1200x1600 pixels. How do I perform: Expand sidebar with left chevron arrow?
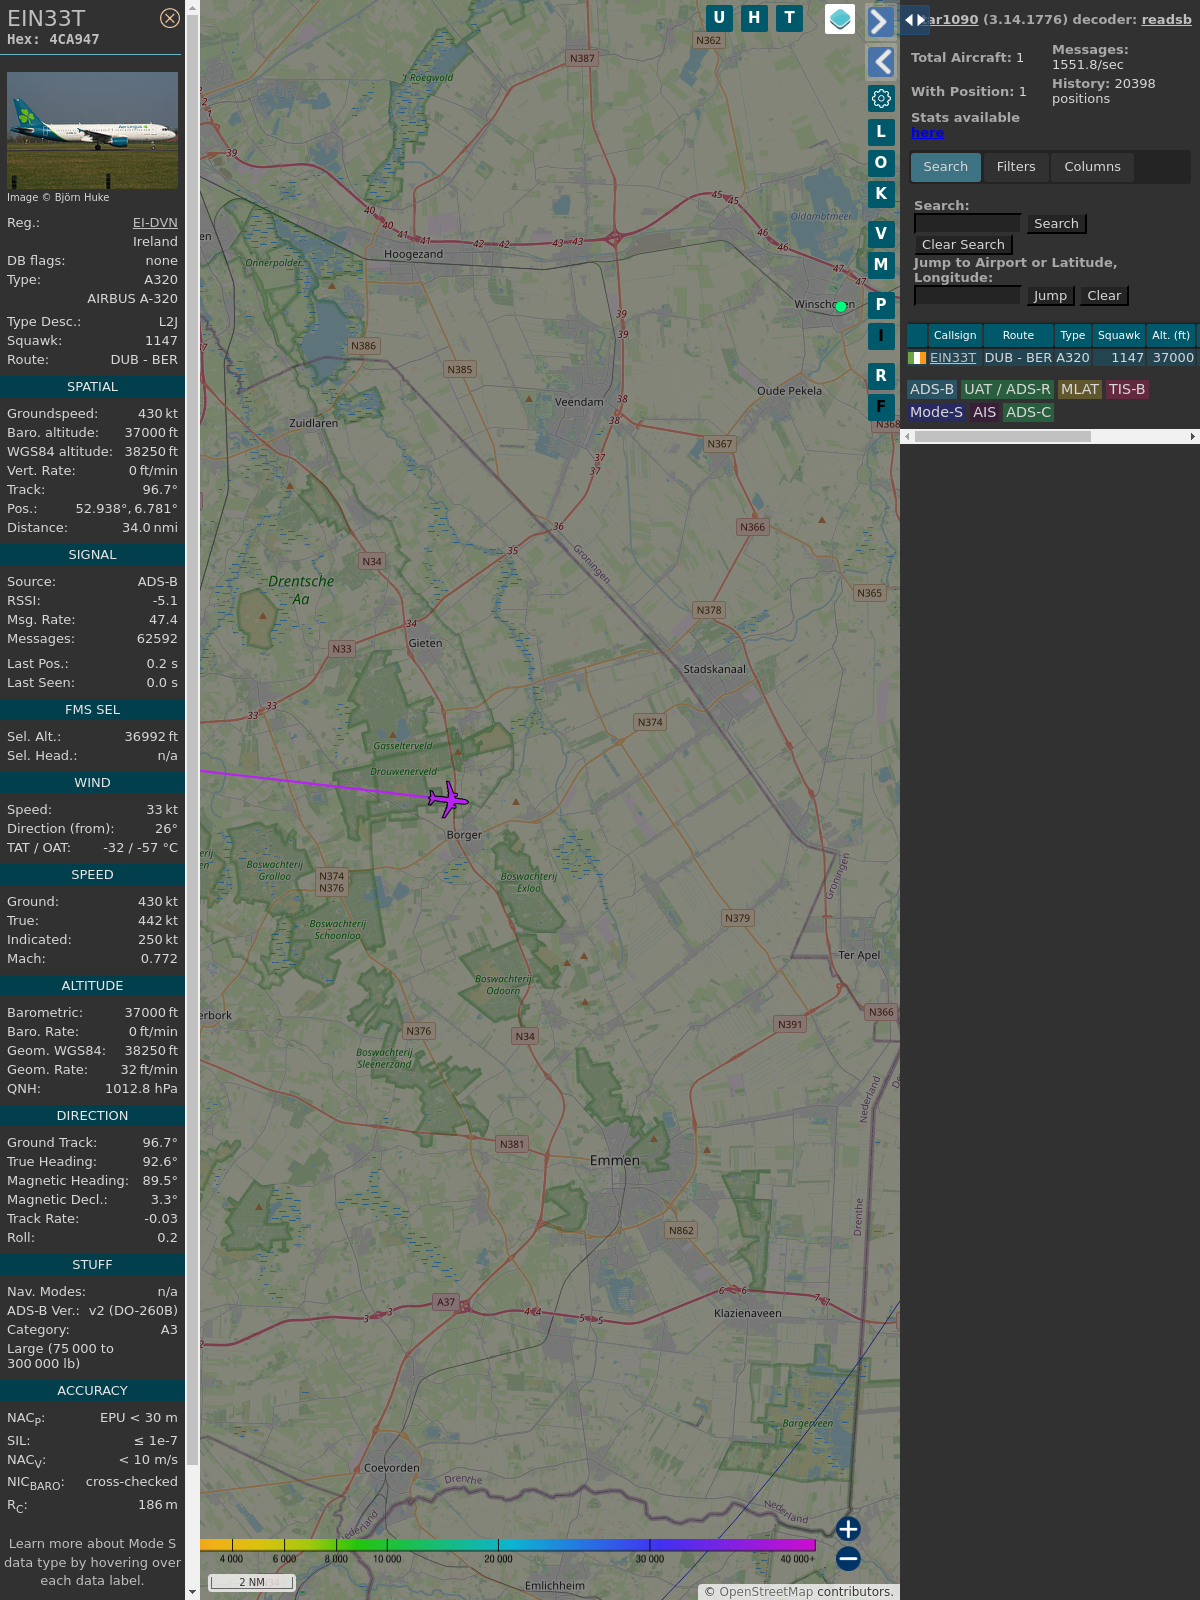(881, 62)
